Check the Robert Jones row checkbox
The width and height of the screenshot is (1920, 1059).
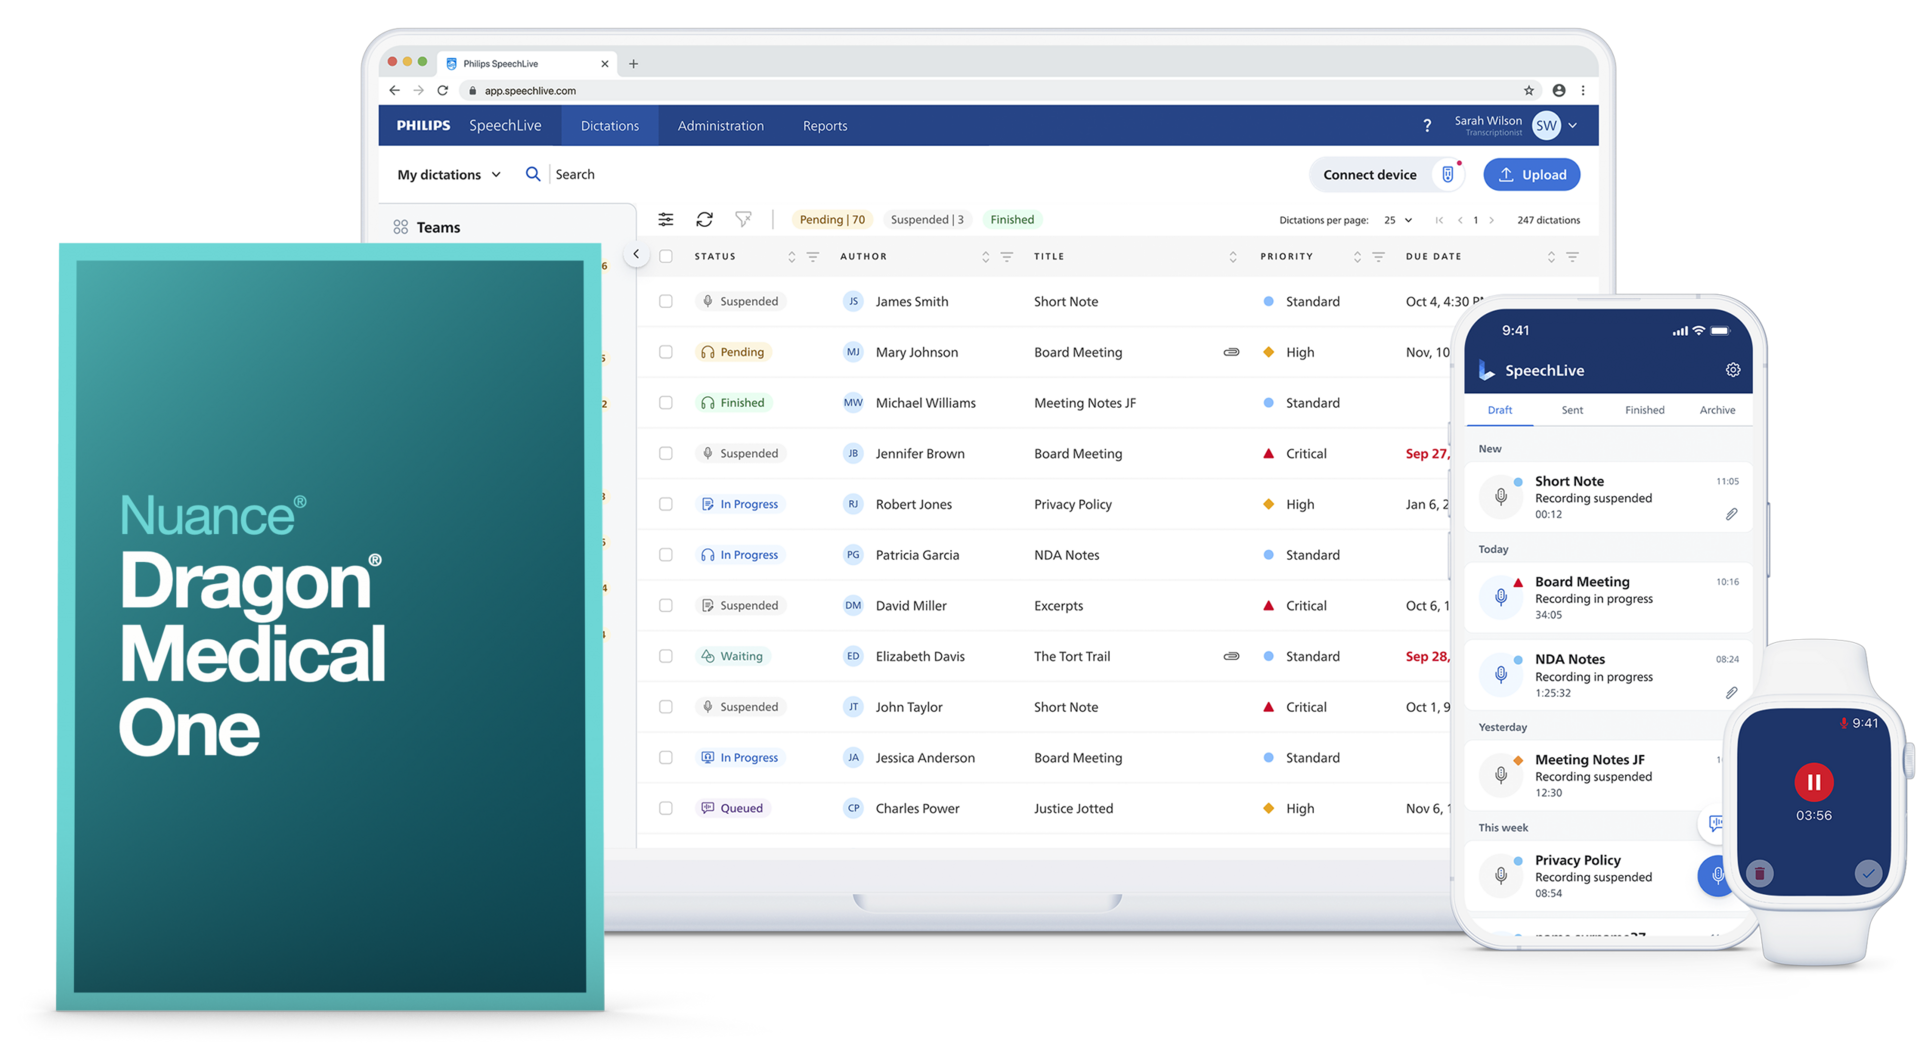(x=666, y=504)
